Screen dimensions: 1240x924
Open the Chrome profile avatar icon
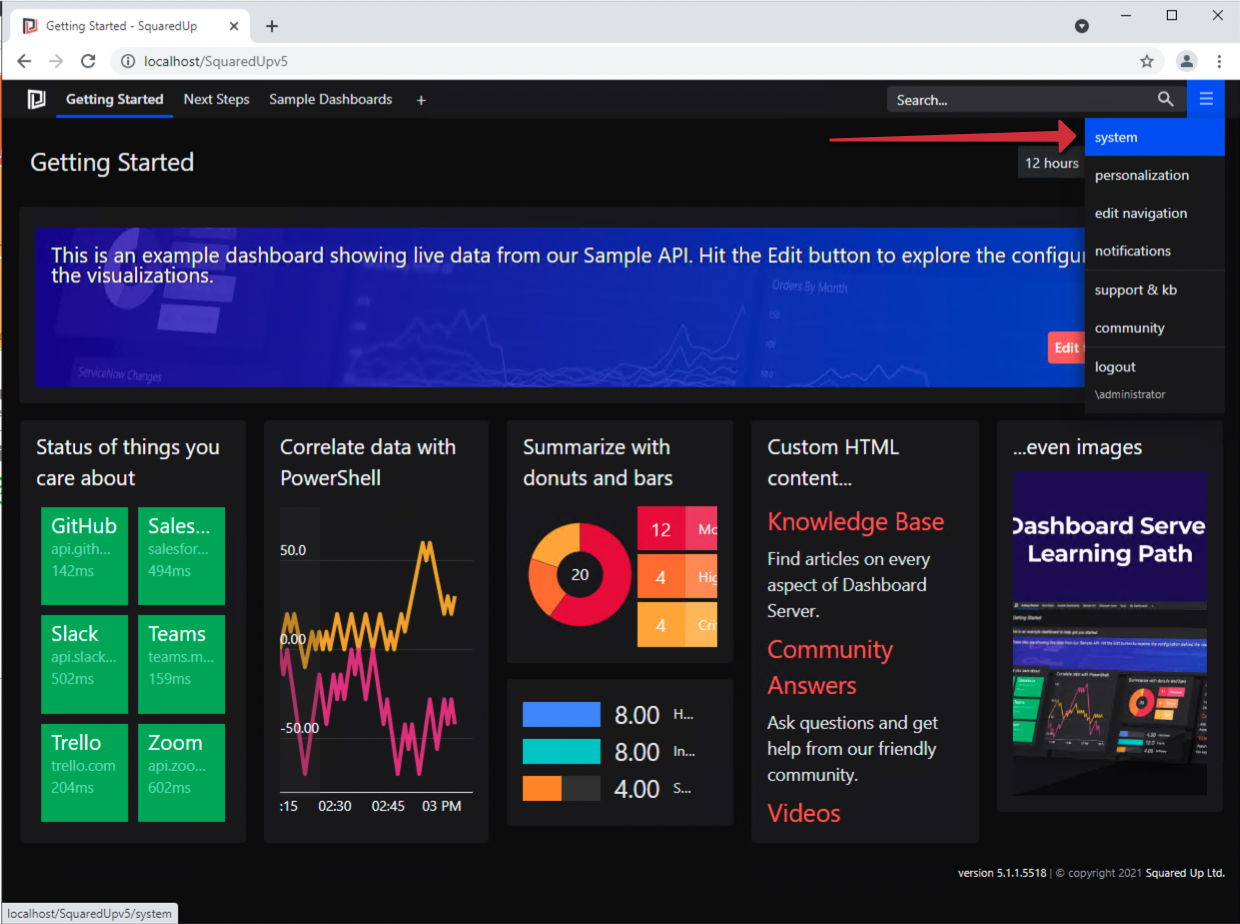(1186, 61)
